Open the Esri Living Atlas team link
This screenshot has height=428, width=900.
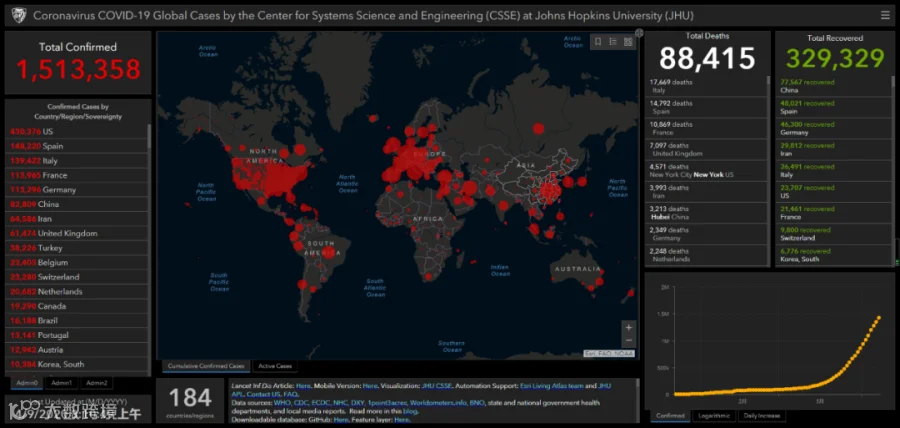tap(552, 386)
